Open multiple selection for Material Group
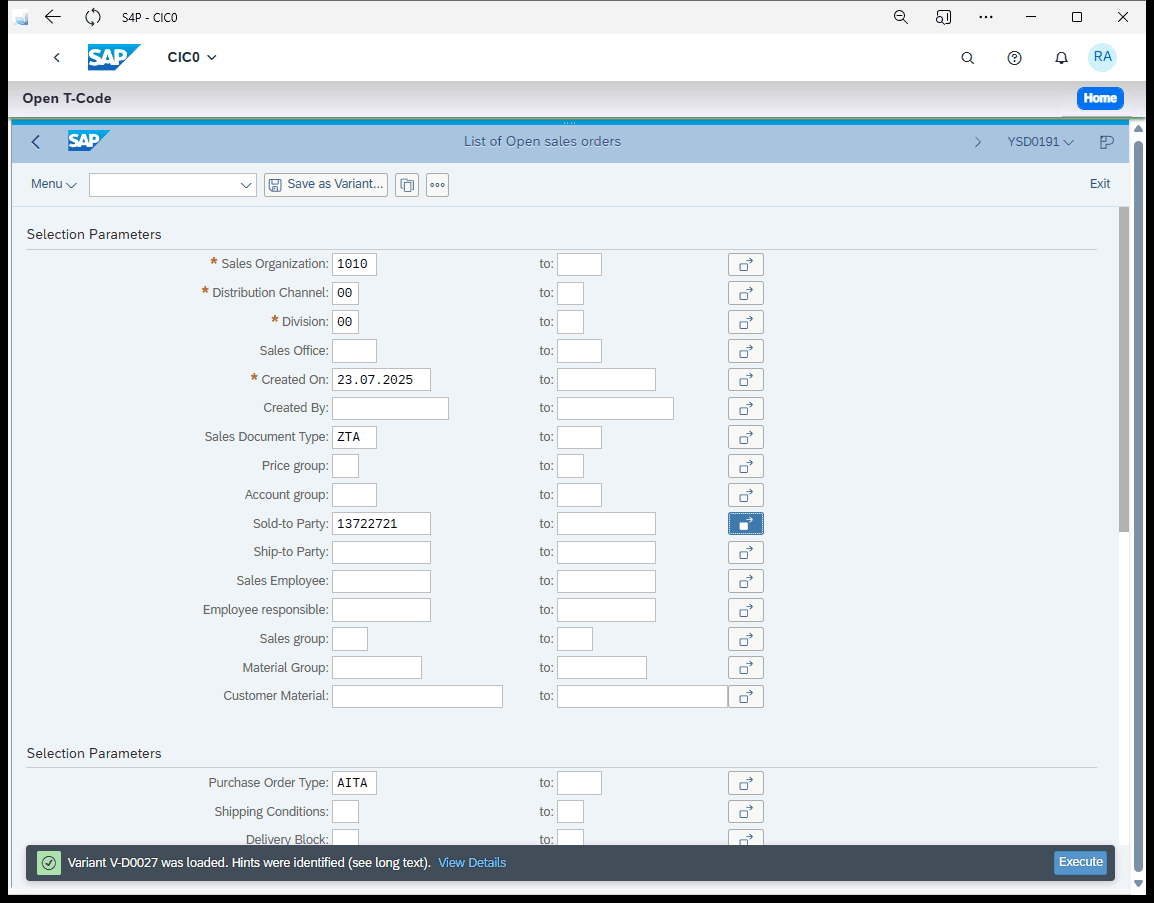 [746, 668]
